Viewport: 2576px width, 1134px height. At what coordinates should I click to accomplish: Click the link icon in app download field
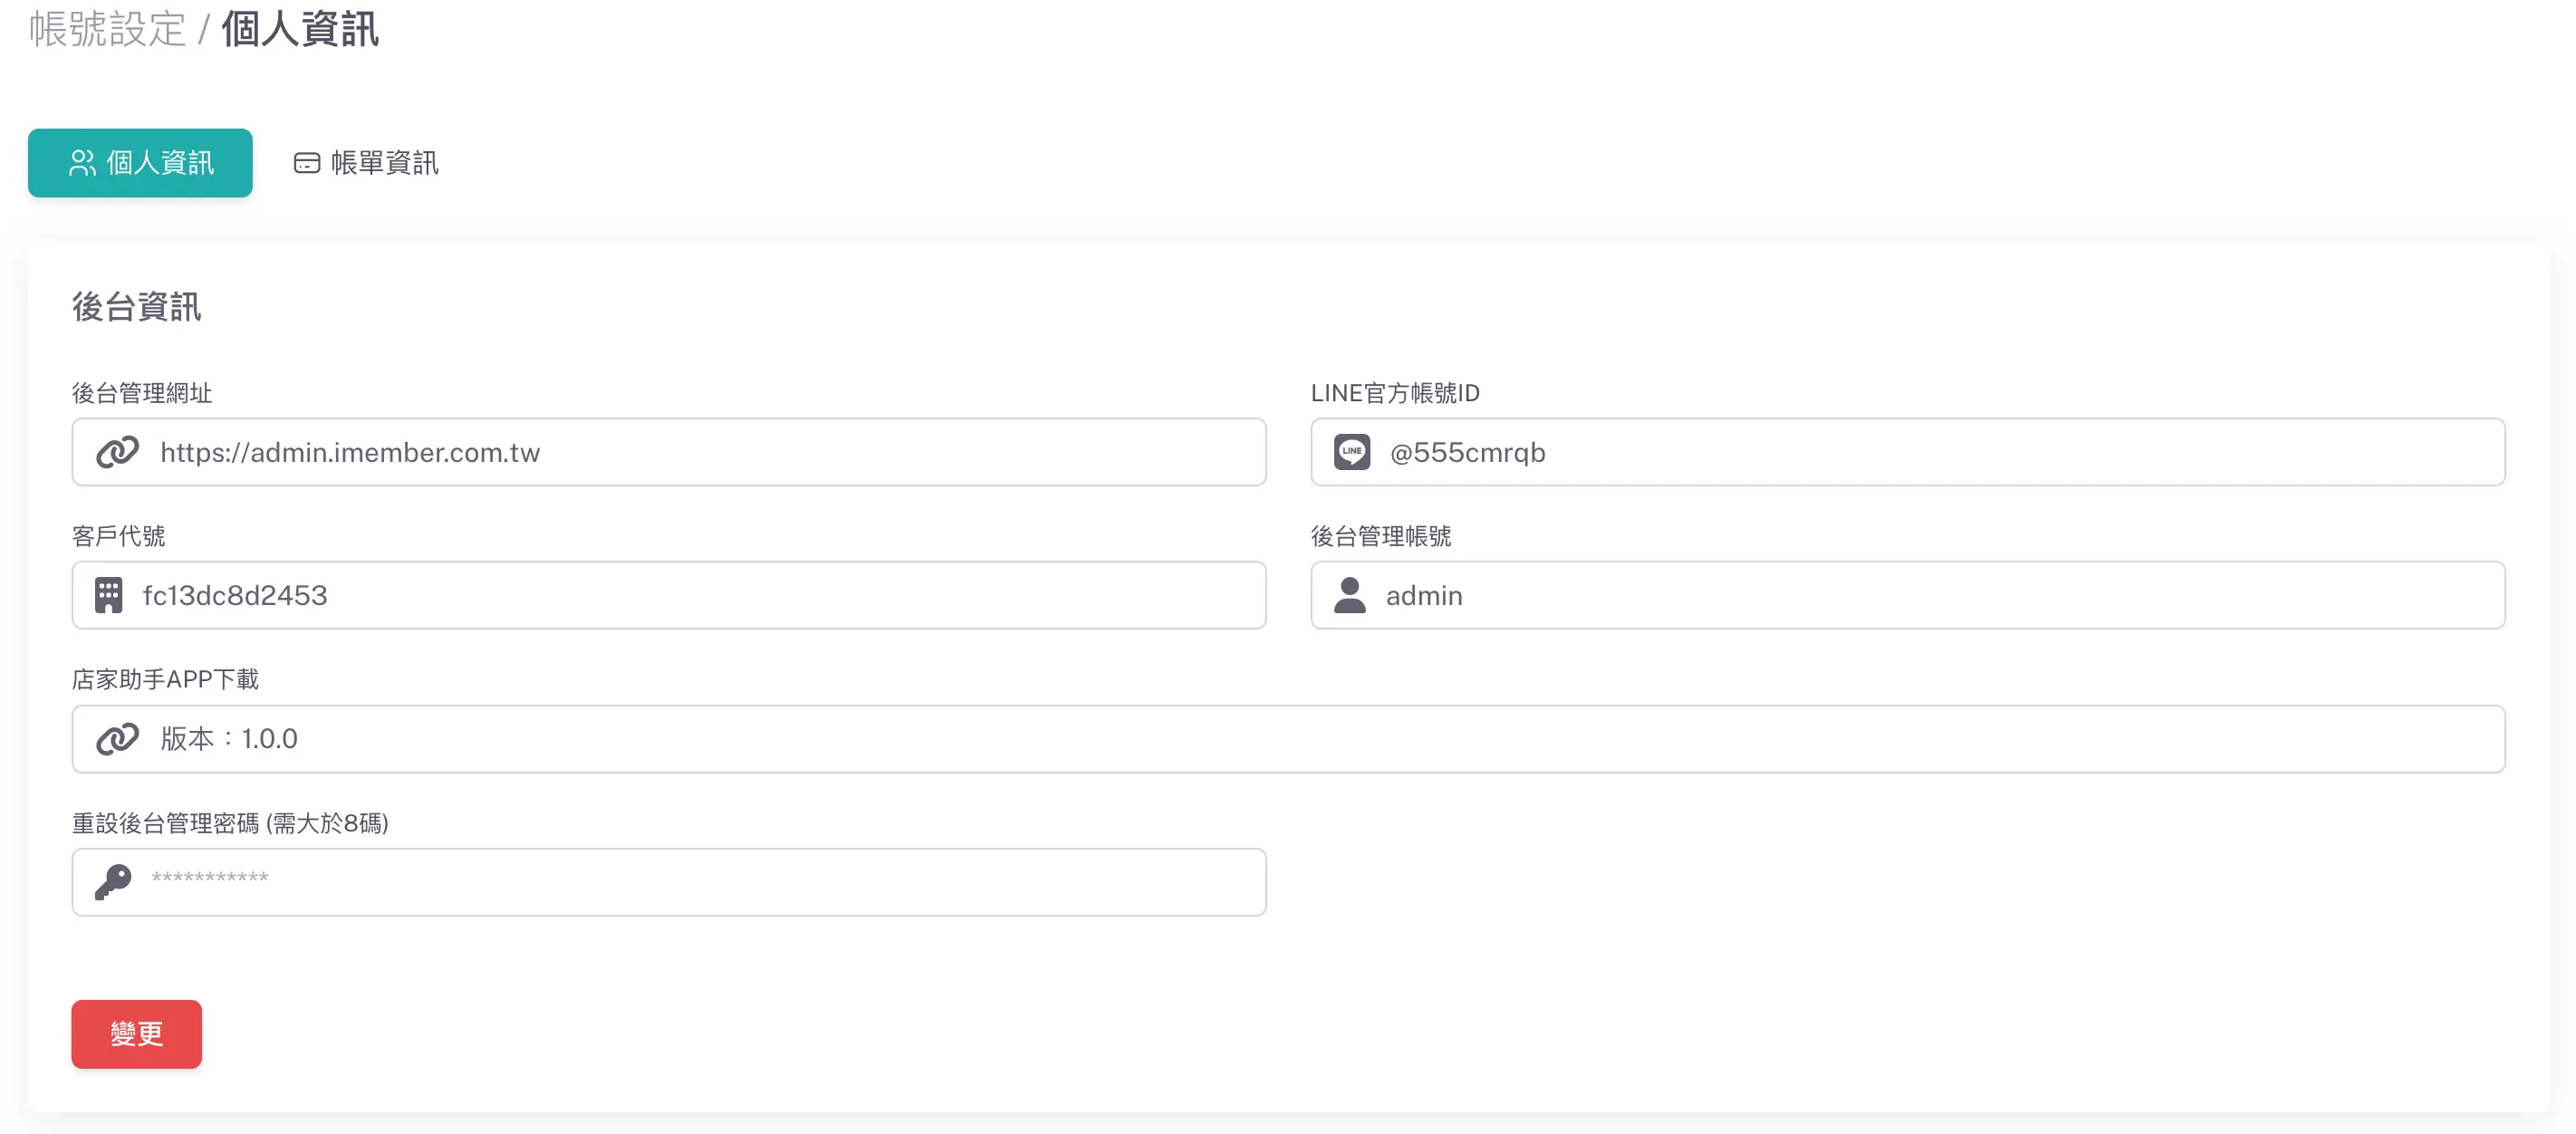point(117,739)
